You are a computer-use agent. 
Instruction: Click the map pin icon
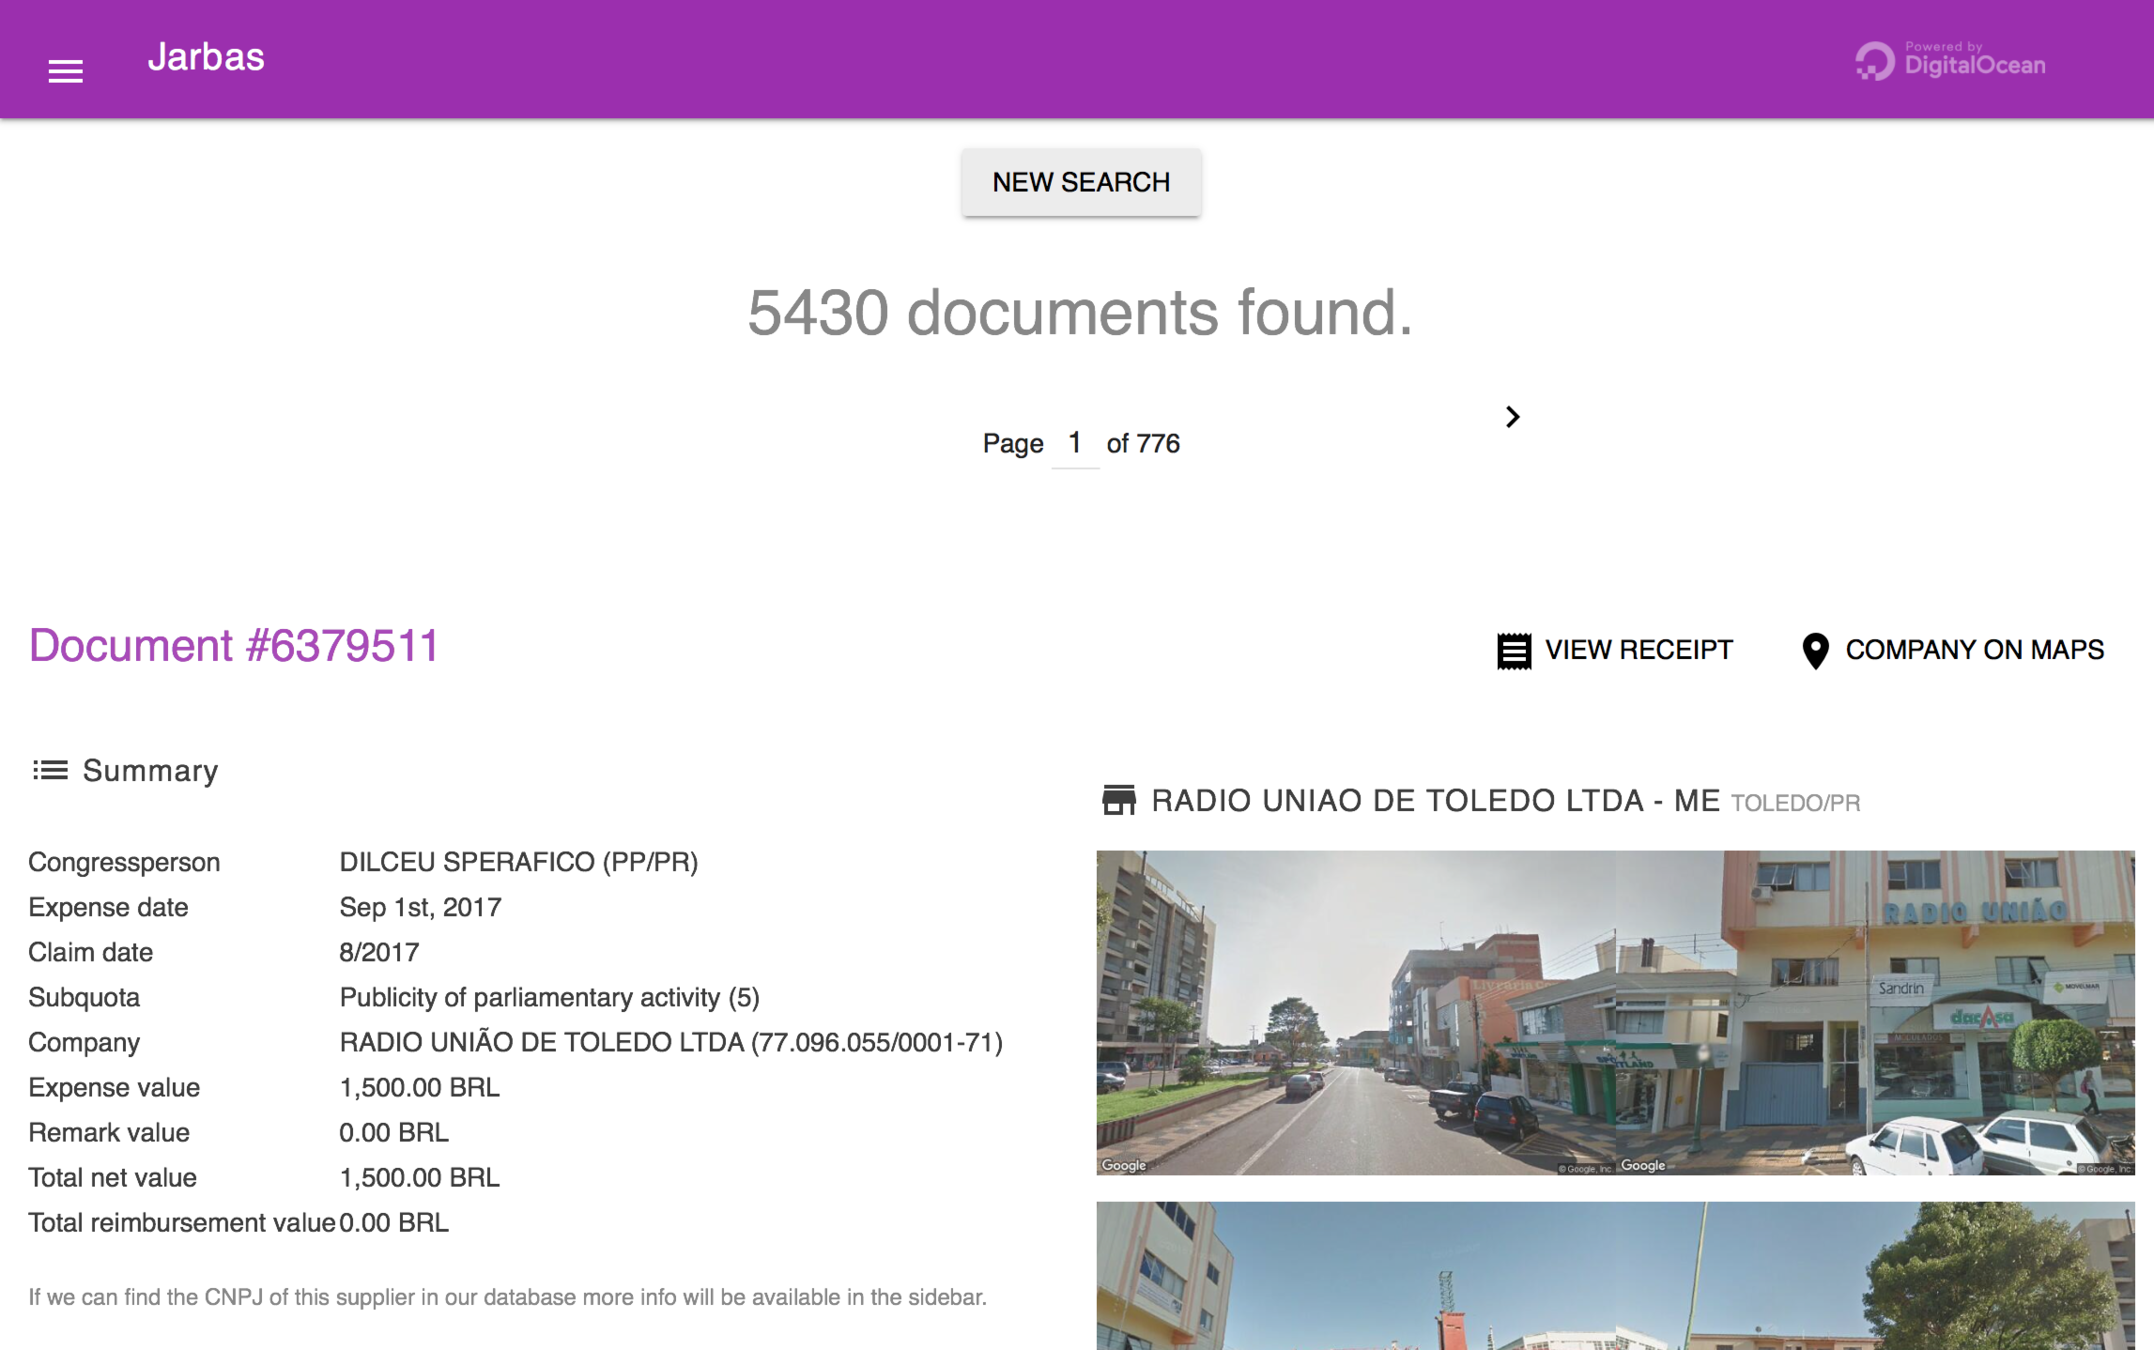tap(1814, 651)
